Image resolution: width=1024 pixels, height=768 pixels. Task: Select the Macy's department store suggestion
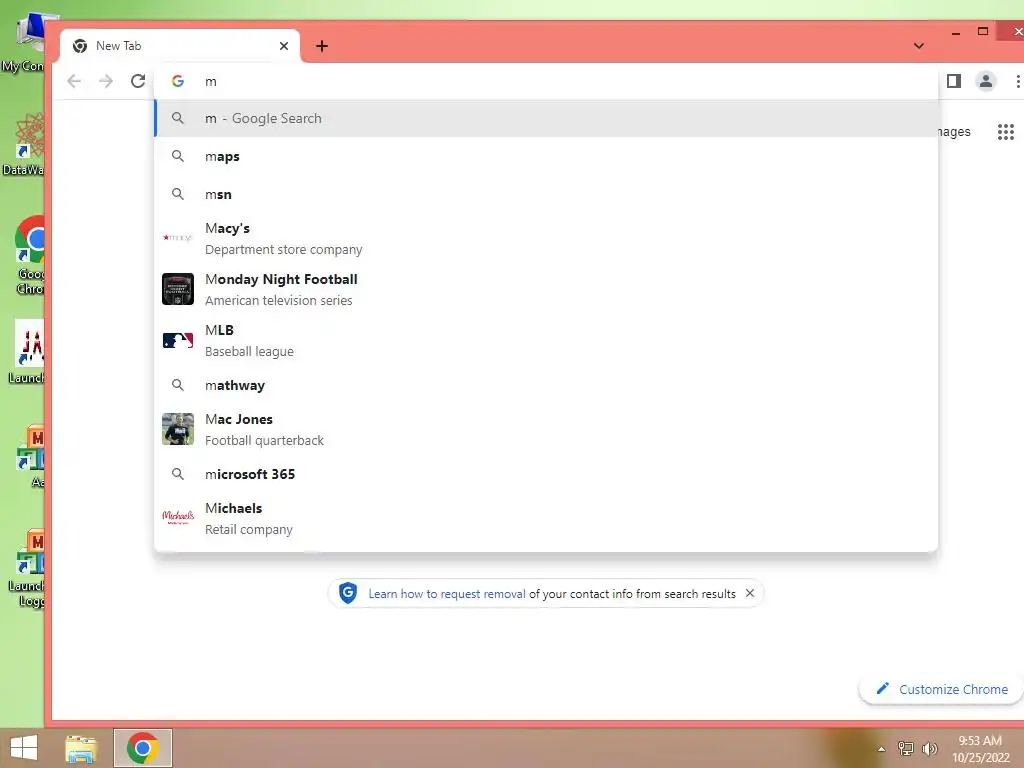pyautogui.click(x=546, y=238)
